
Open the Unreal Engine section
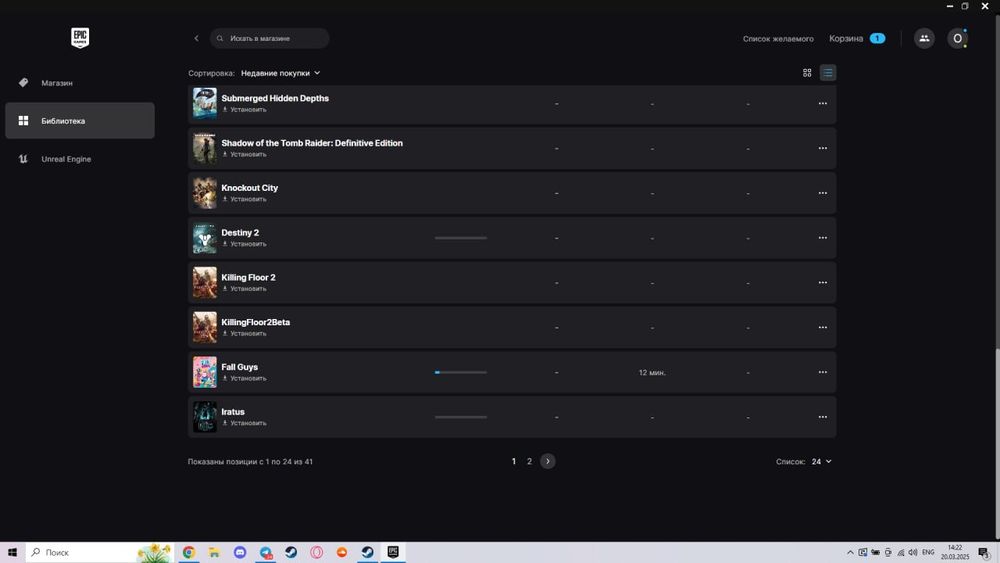pyautogui.click(x=80, y=159)
